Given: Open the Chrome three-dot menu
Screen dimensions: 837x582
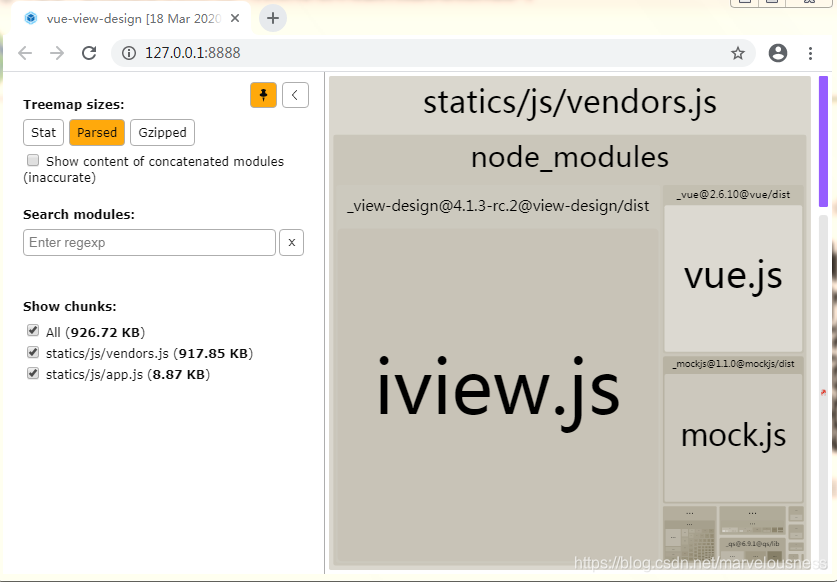Looking at the screenshot, I should tap(810, 53).
